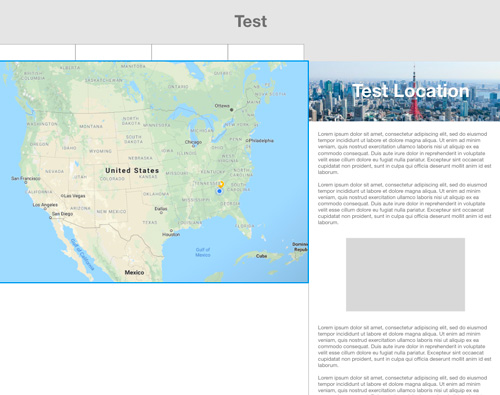This screenshot has height=395, width=500.
Task: Click the "Gulf of California" water label
Action: click(x=82, y=255)
